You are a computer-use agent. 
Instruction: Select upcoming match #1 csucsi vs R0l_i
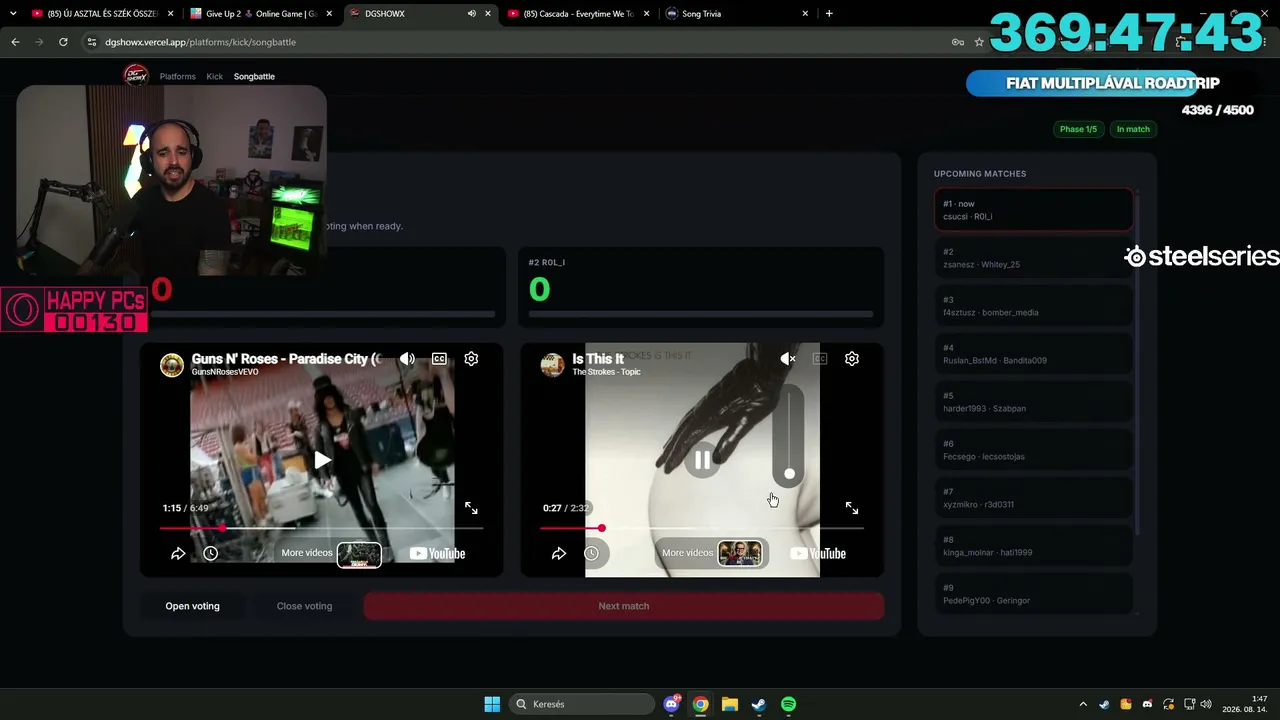pyautogui.click(x=1033, y=210)
